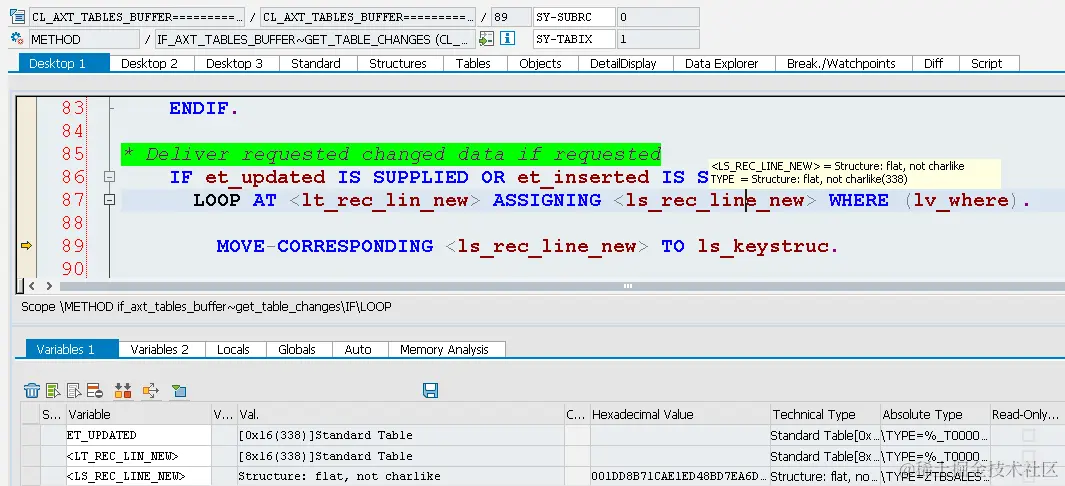Select the Variables 2 tab
This screenshot has width=1065, height=486.
pyautogui.click(x=160, y=350)
